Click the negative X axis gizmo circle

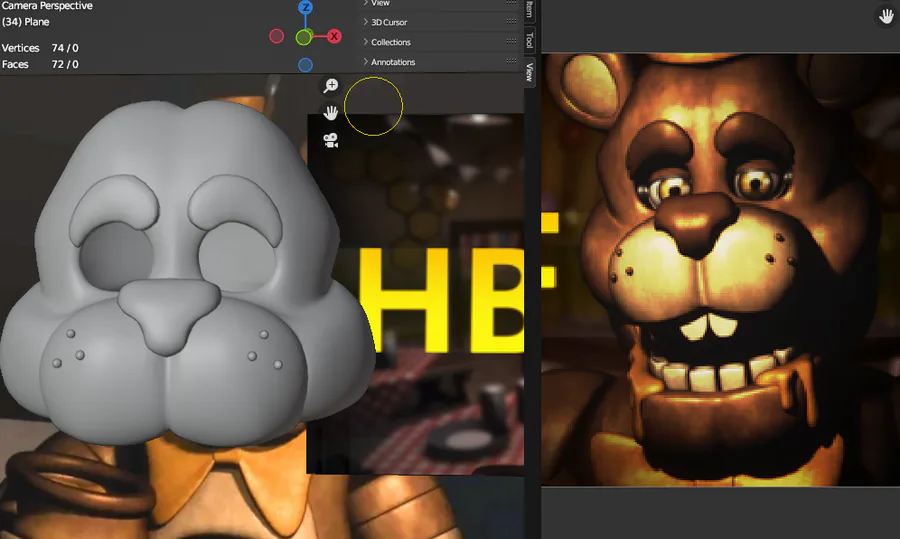pyautogui.click(x=277, y=37)
